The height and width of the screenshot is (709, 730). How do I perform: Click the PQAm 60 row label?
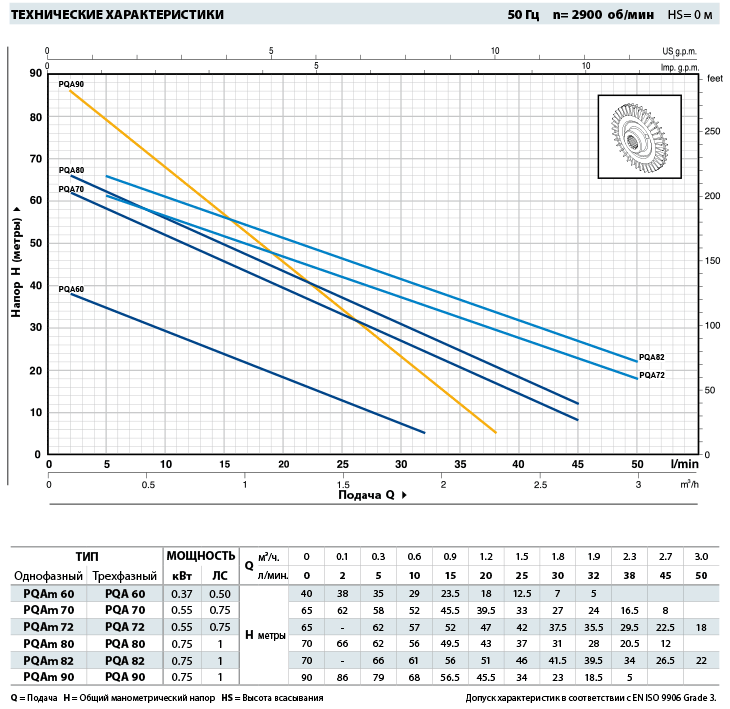(x=46, y=595)
